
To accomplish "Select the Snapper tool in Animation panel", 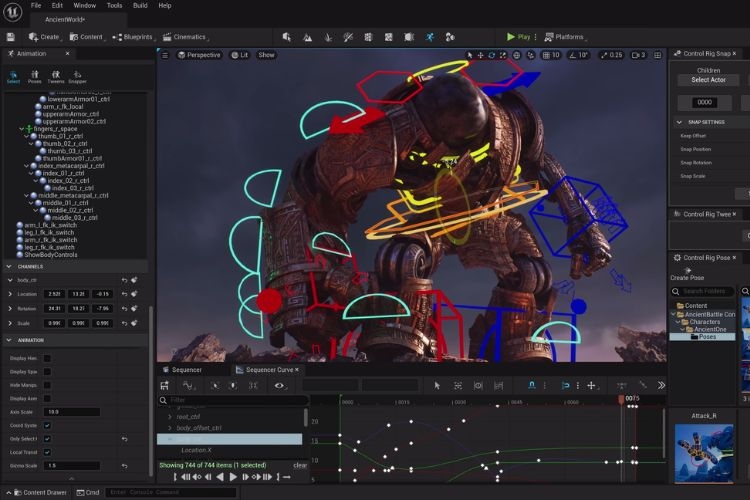I will point(77,77).
